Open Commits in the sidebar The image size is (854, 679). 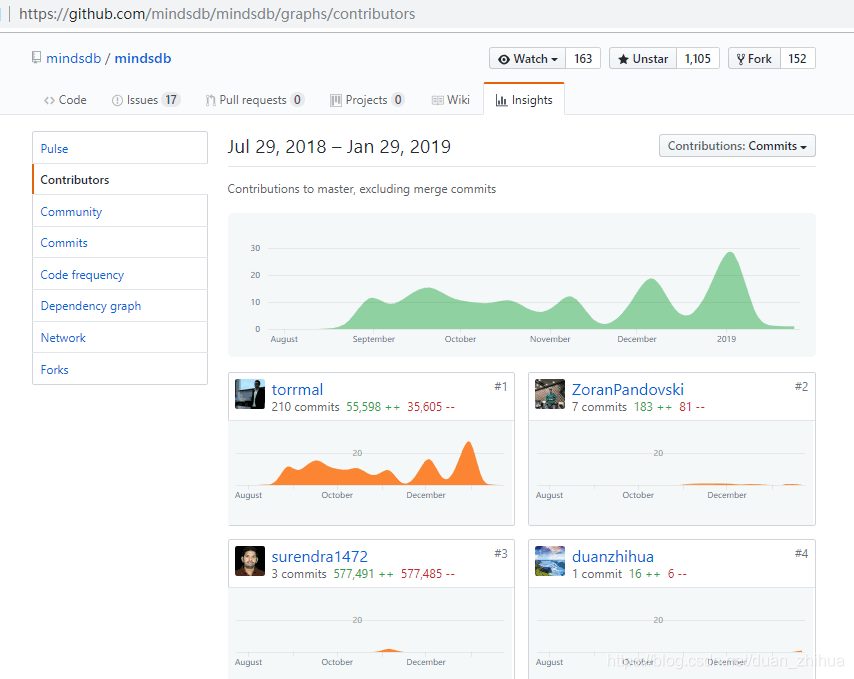pyautogui.click(x=120, y=243)
